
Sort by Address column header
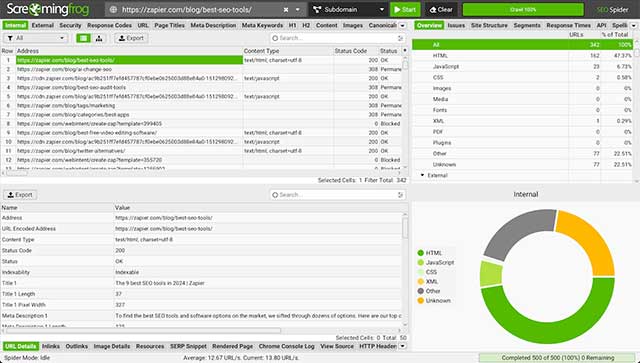[129, 51]
